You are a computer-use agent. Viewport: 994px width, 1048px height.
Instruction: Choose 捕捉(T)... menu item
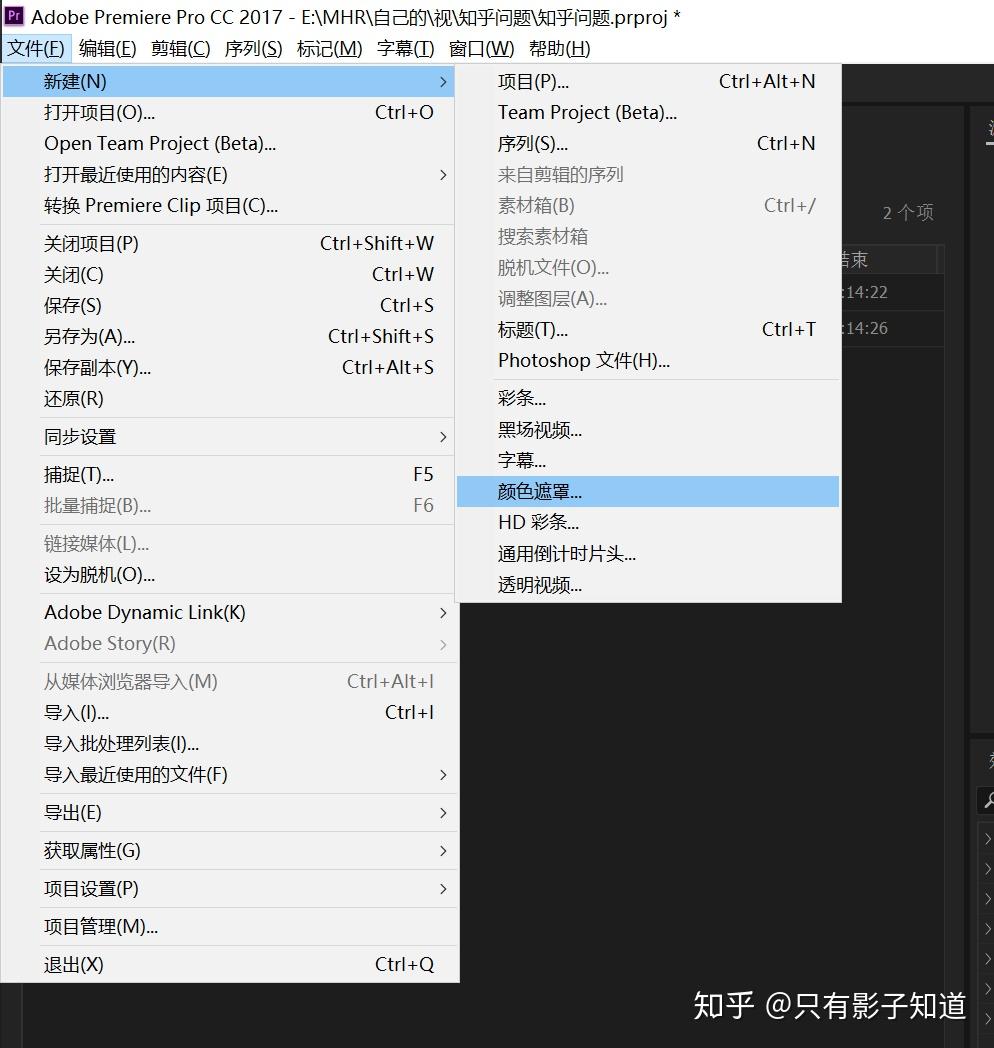point(229,475)
